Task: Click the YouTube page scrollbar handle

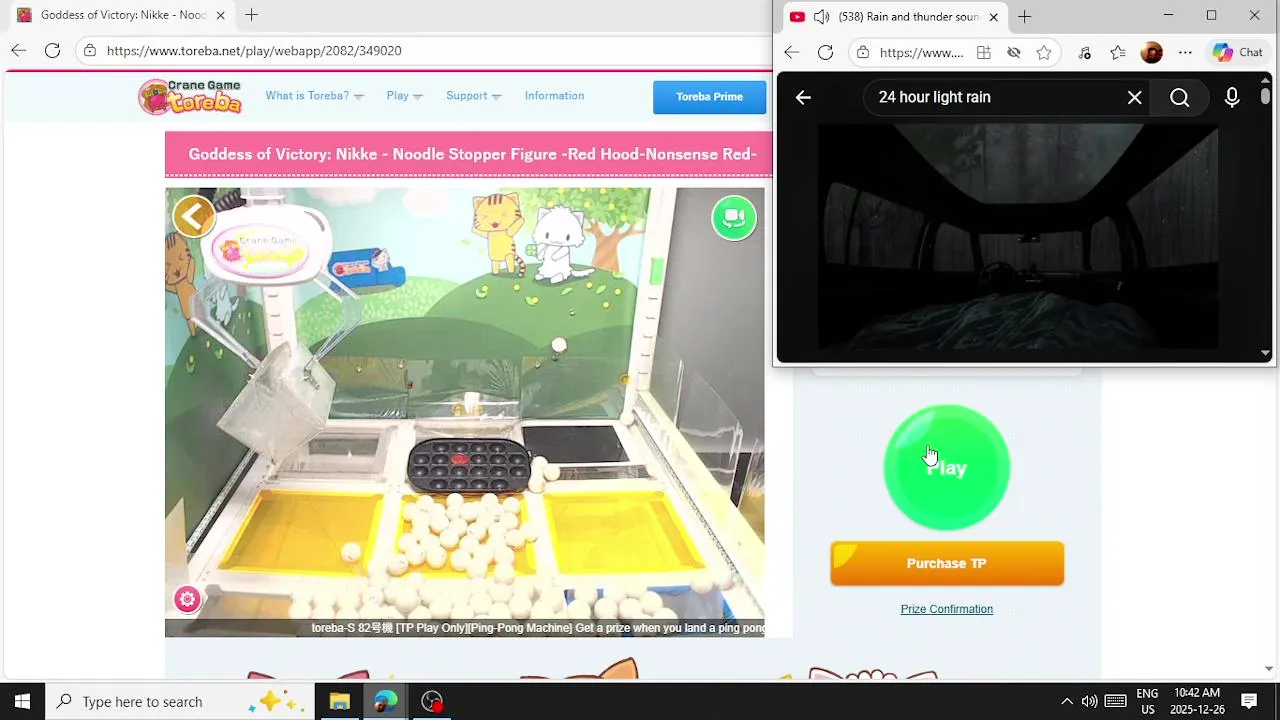Action: pyautogui.click(x=1265, y=96)
